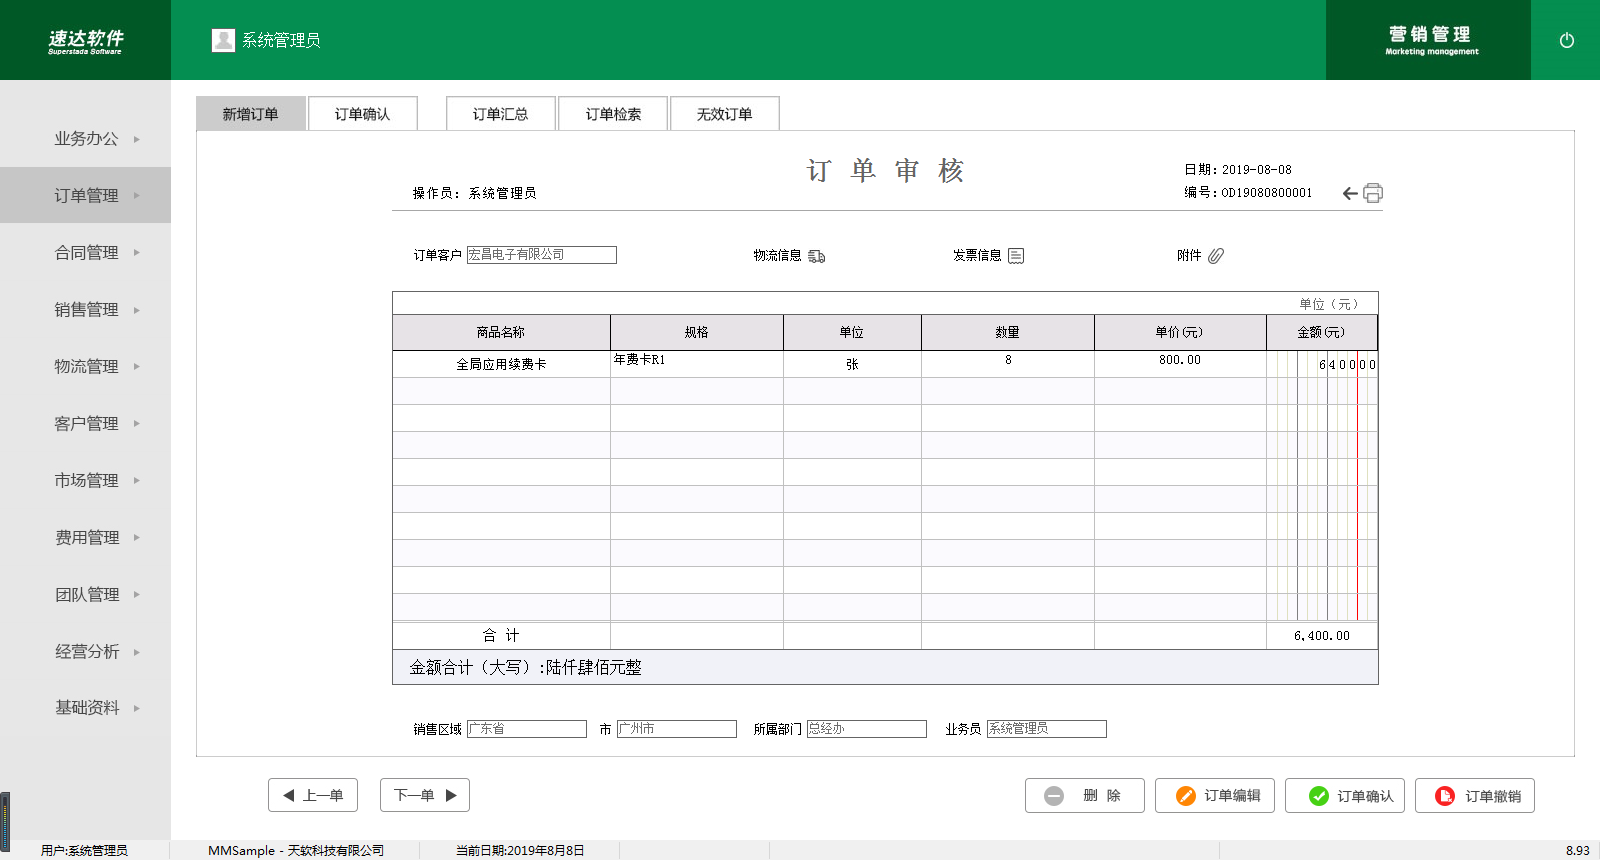Open the 营销管理 module header
The height and width of the screenshot is (860, 1600).
pyautogui.click(x=1429, y=40)
